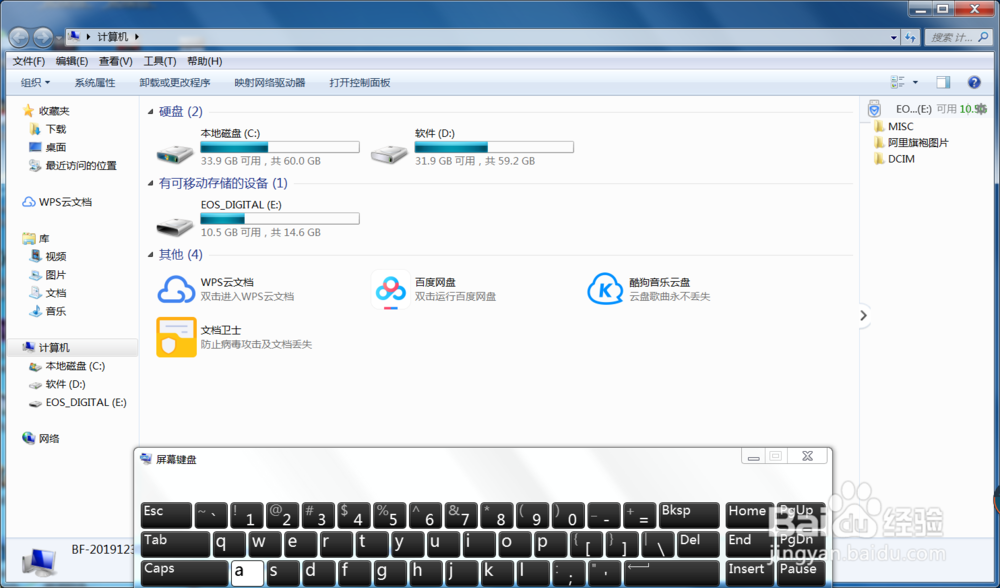Screen dimensions: 1000x588
Task: Click the Home key on screen keyboard
Action: (x=749, y=515)
